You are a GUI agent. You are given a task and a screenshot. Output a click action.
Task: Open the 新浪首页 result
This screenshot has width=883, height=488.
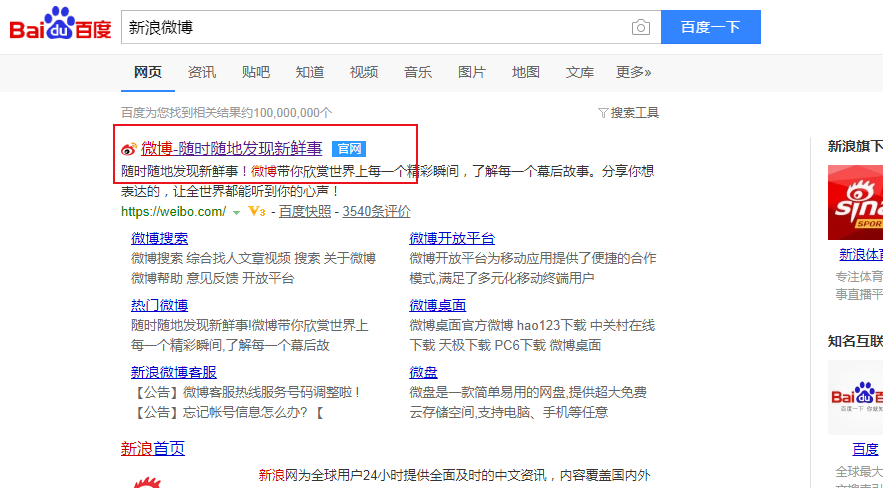pos(153,449)
